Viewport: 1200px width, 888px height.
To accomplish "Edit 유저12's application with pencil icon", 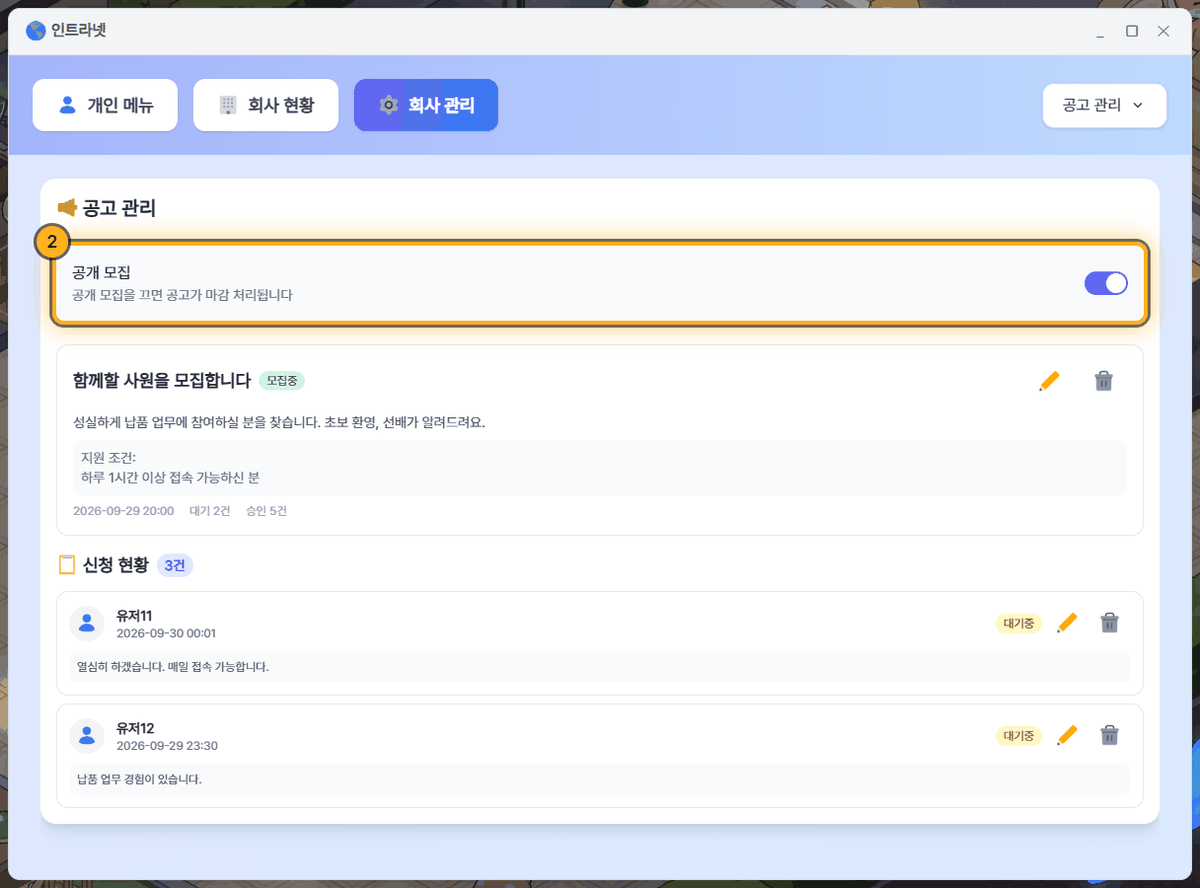I will [1067, 736].
